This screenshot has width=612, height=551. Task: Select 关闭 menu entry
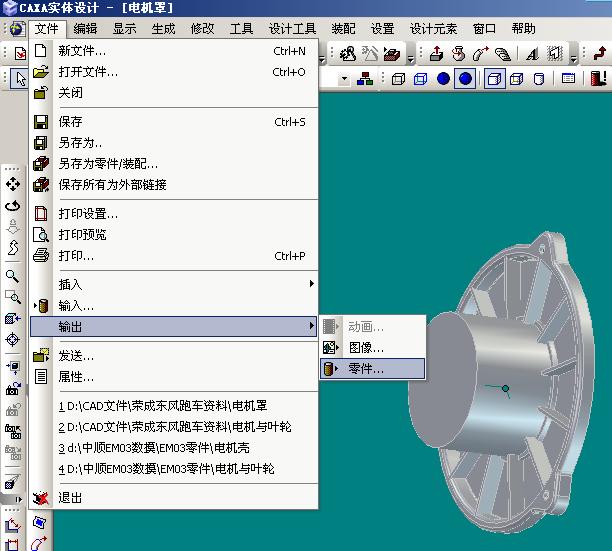173,93
